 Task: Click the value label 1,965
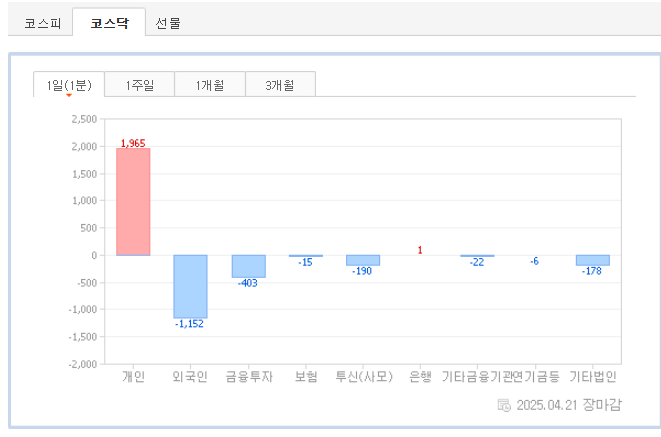[133, 143]
